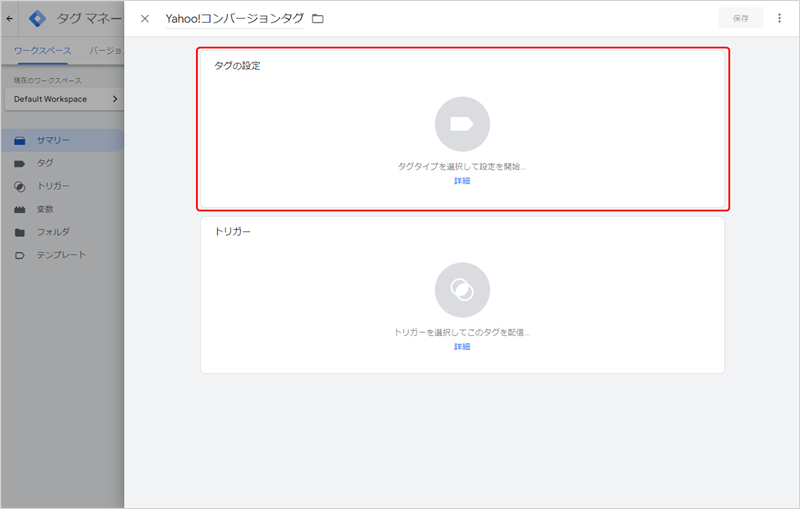Image resolution: width=800 pixels, height=509 pixels.
Task: Click the 保存 save button
Action: pyautogui.click(x=740, y=18)
